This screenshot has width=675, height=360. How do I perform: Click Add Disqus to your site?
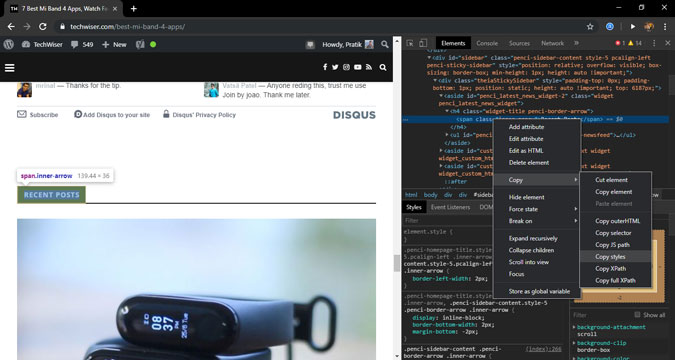pos(112,115)
